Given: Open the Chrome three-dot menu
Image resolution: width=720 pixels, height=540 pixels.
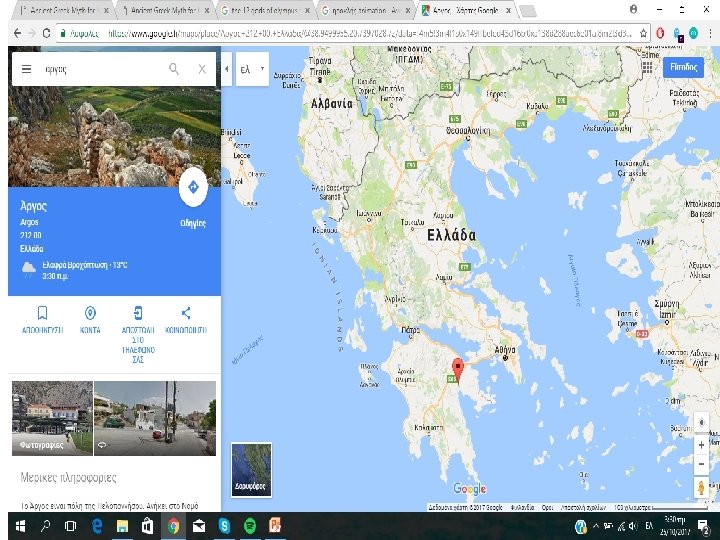Looking at the screenshot, I should coord(711,33).
